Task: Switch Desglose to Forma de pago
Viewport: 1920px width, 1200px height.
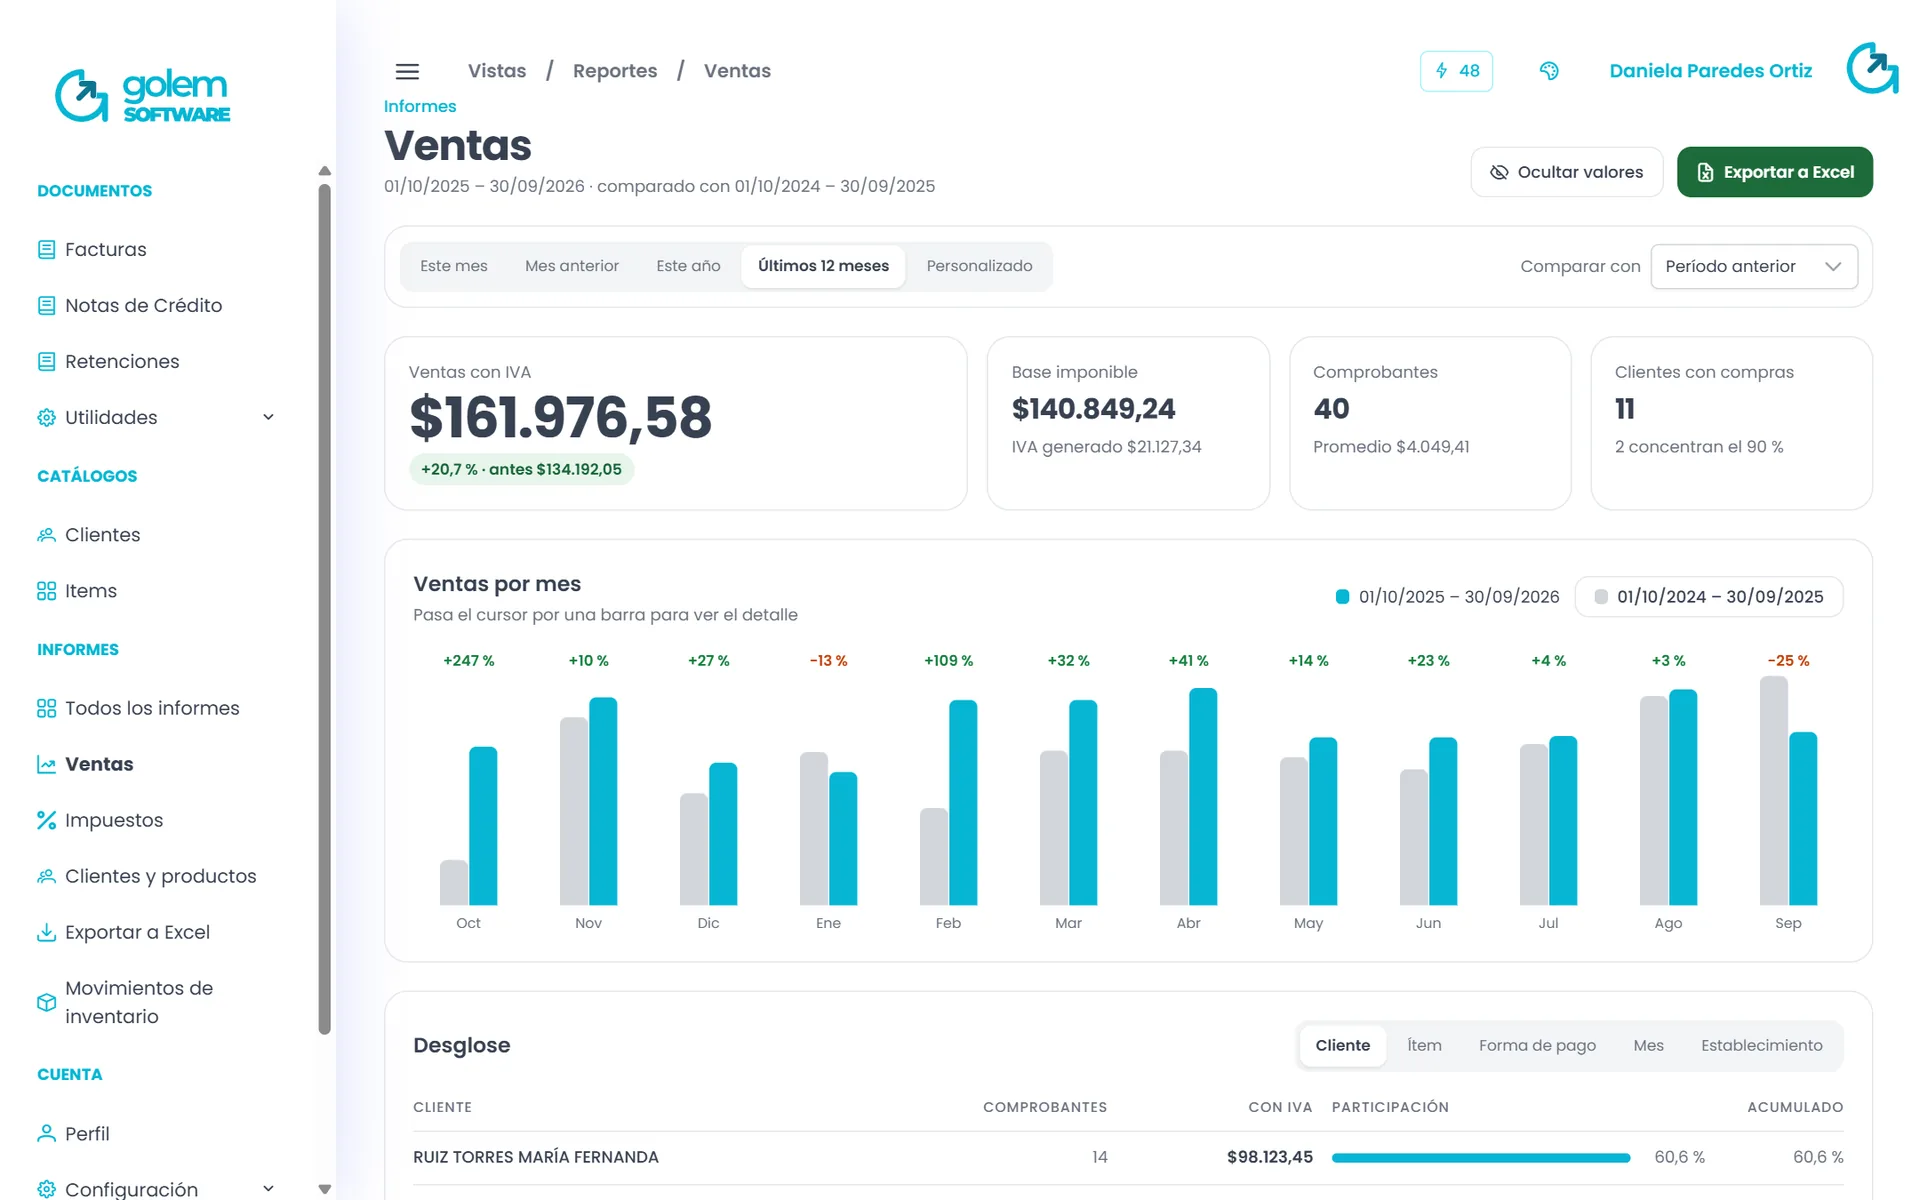Action: (1537, 1046)
